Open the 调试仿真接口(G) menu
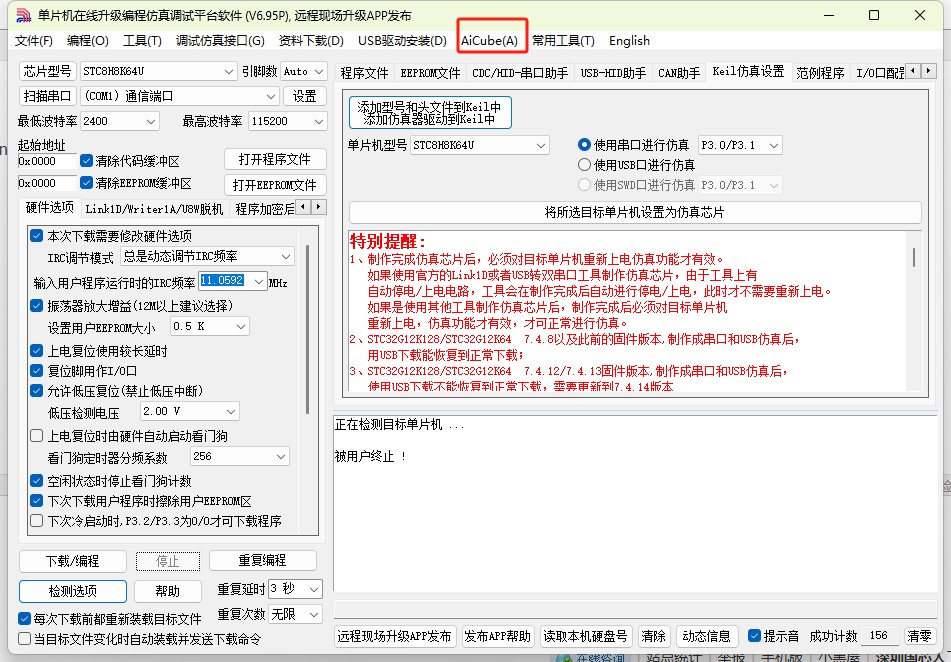The image size is (951, 662). point(220,41)
